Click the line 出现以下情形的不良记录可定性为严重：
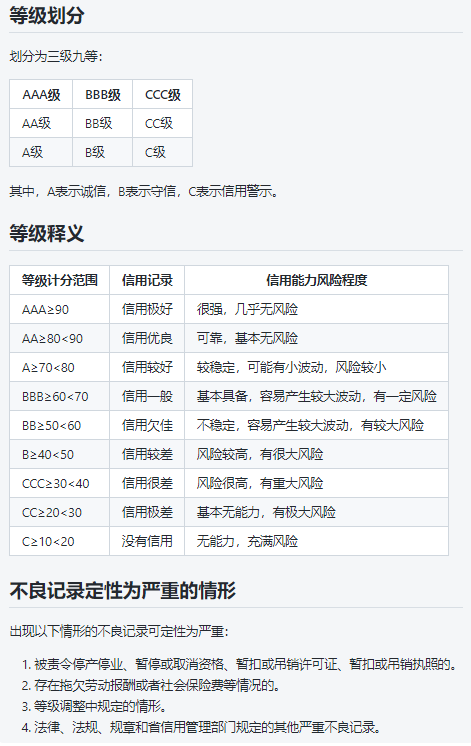Screen dimensions: 471x746 tap(119, 632)
